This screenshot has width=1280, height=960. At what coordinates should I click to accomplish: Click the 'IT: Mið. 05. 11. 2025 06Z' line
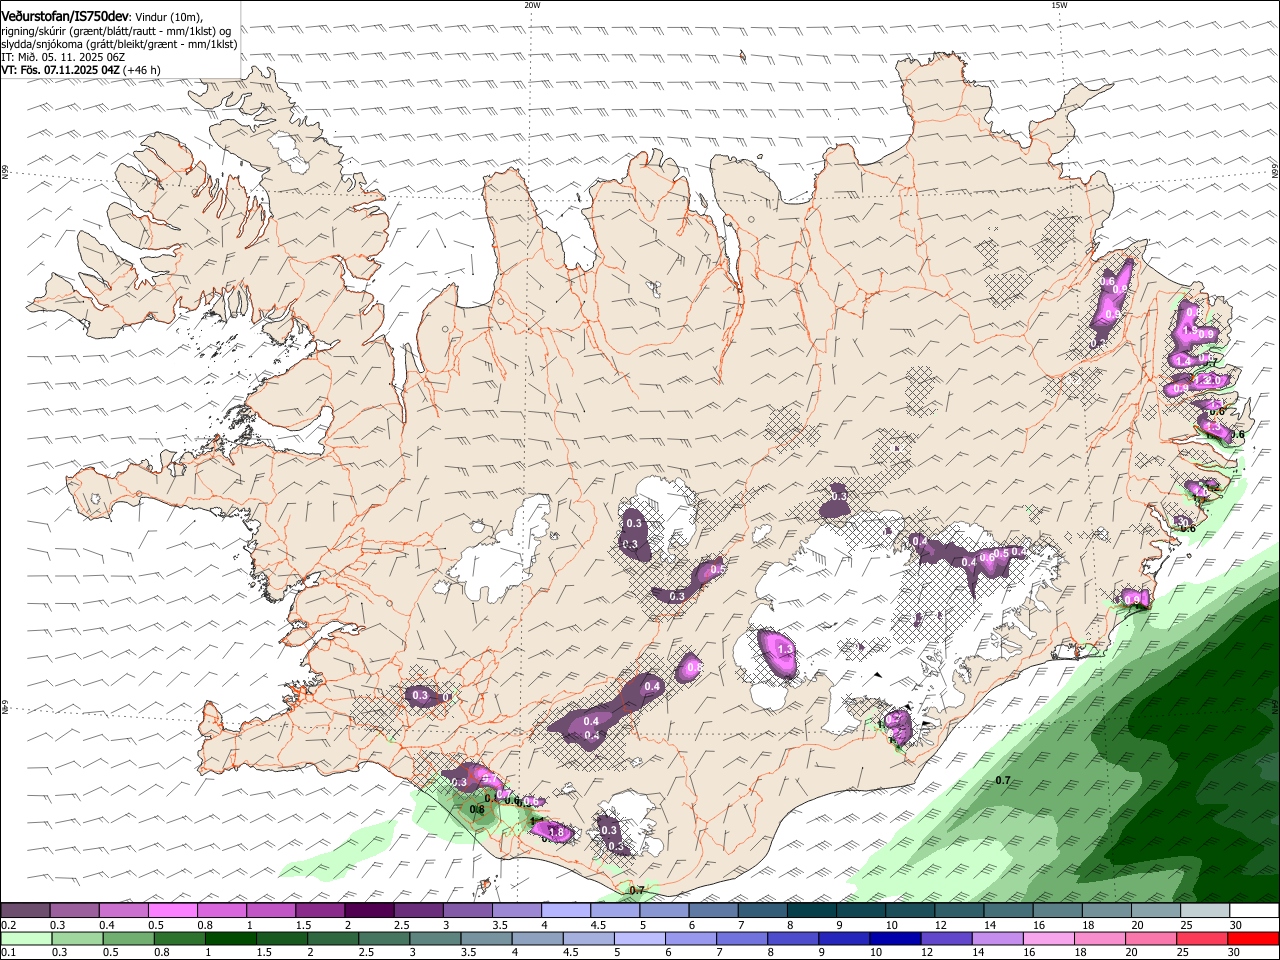pos(63,57)
